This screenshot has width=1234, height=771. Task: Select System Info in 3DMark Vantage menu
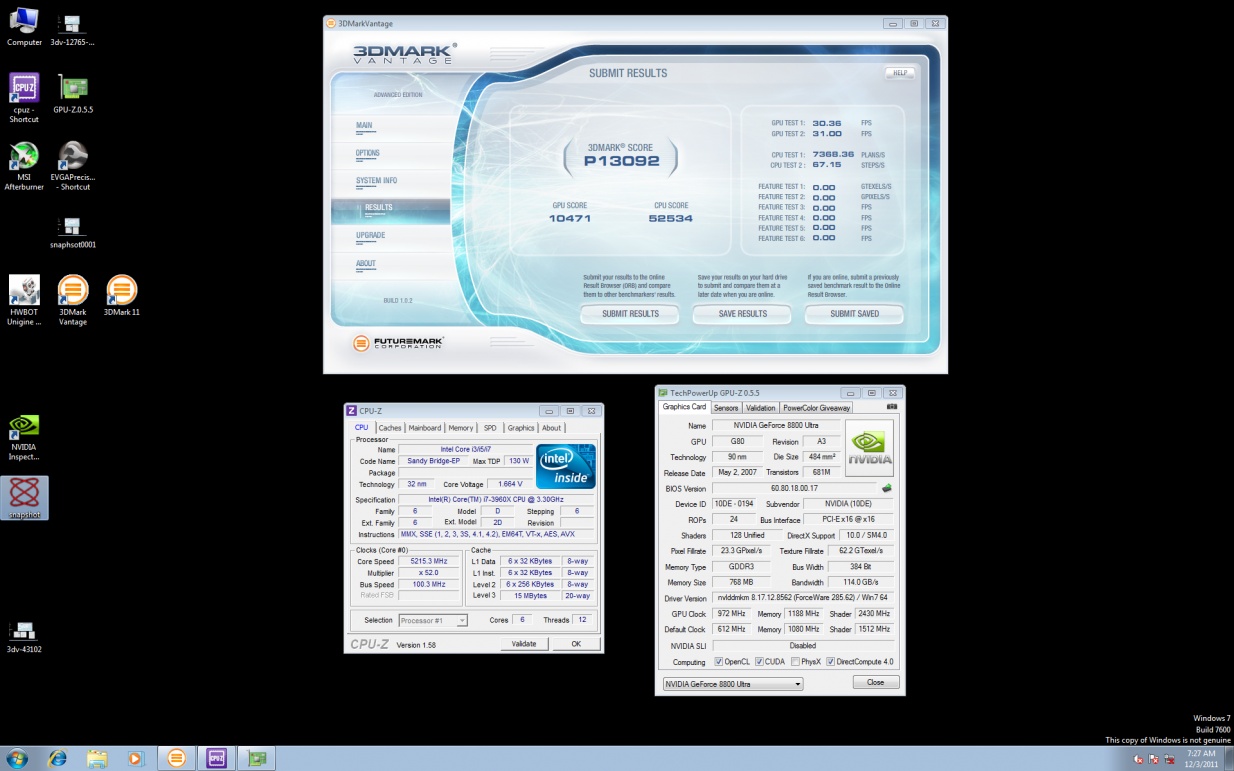[x=376, y=181]
